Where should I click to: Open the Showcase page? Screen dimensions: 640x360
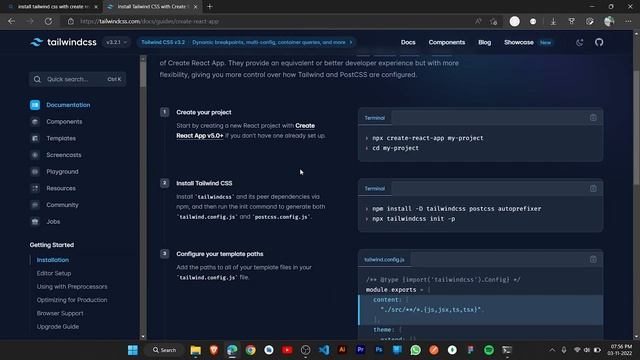[x=518, y=42]
